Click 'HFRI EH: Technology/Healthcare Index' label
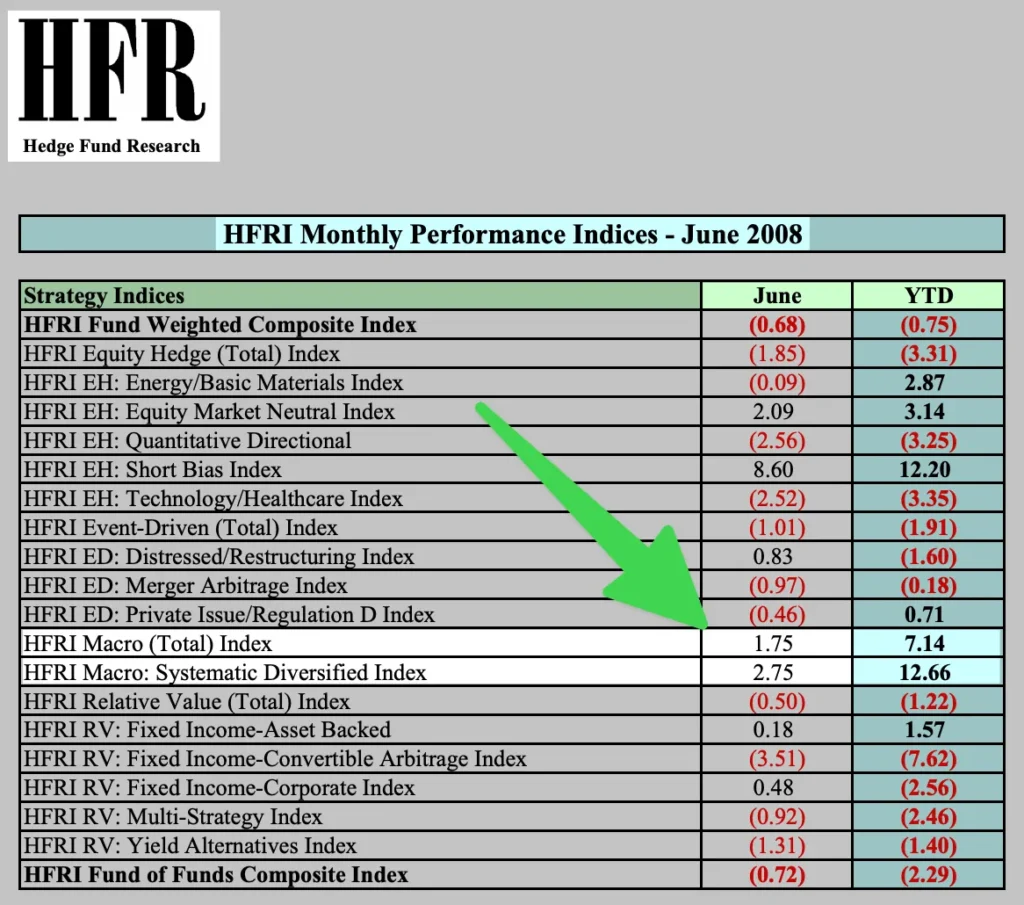The image size is (1024, 905). coord(213,499)
